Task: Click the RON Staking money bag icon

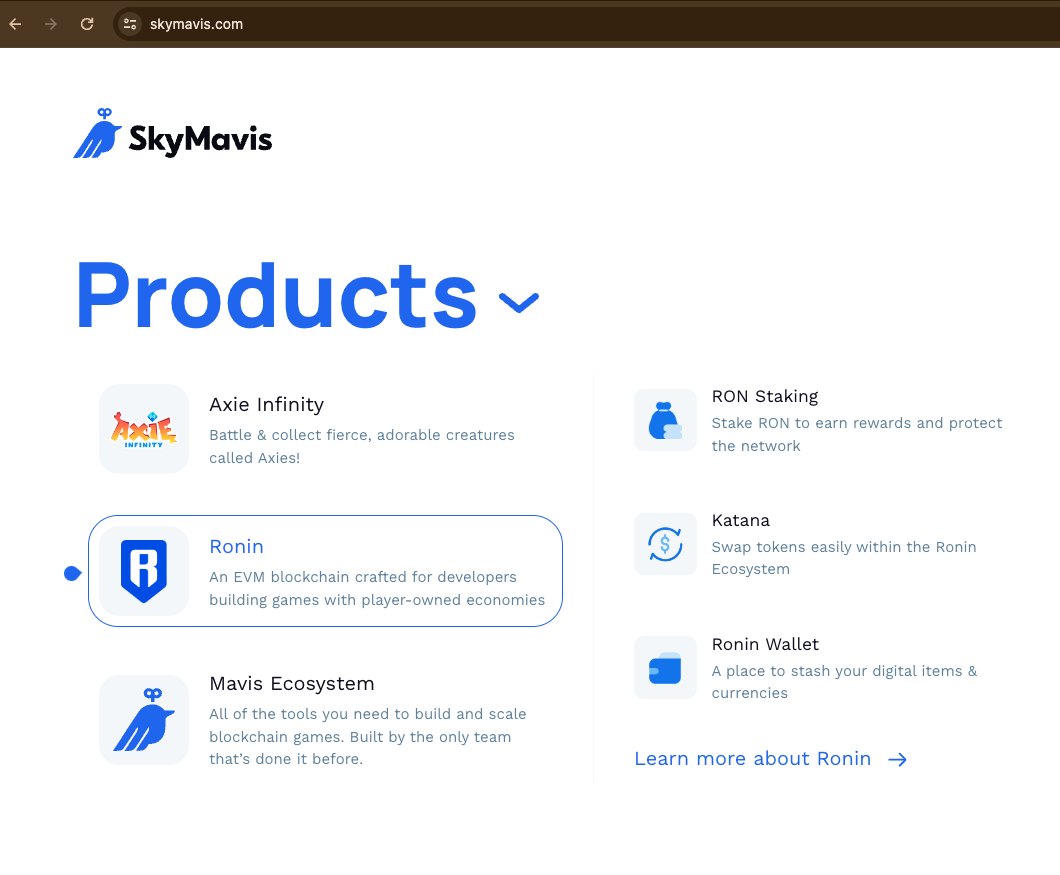Action: [x=665, y=420]
